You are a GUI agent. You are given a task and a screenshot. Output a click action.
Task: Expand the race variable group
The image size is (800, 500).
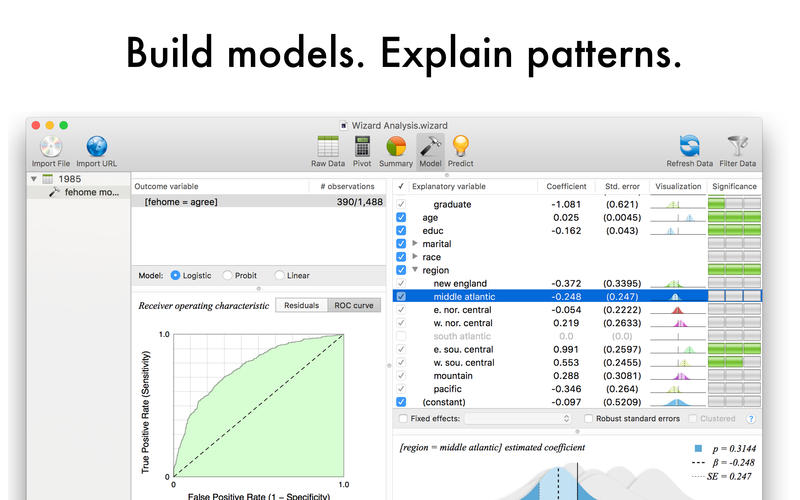point(415,257)
